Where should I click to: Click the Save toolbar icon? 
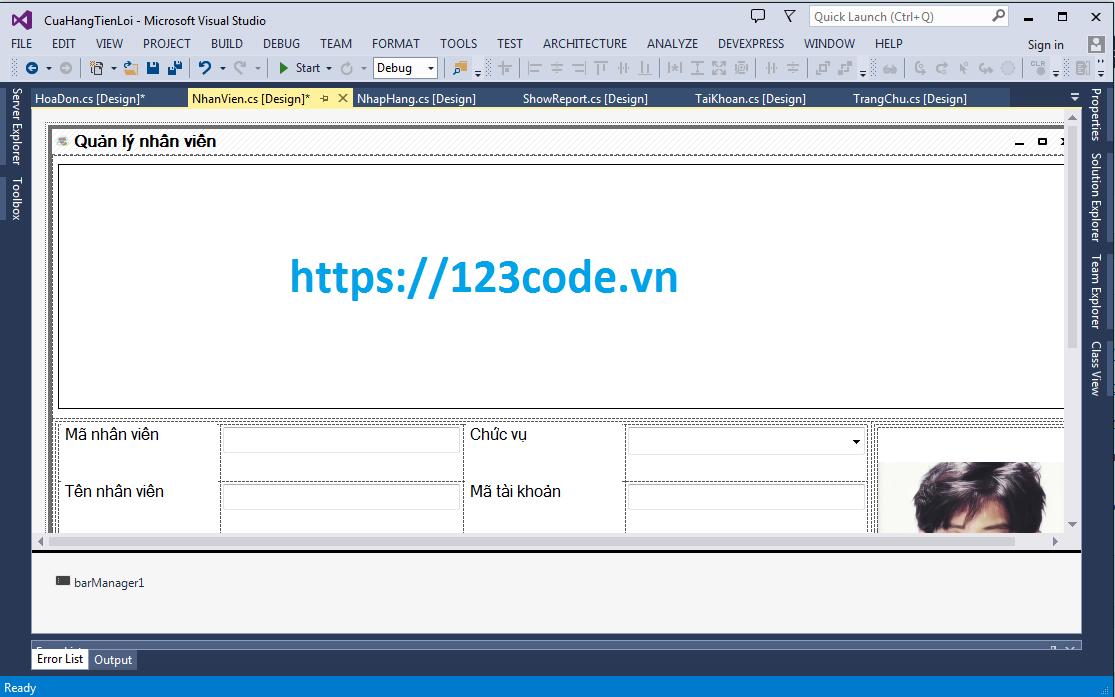pos(153,68)
